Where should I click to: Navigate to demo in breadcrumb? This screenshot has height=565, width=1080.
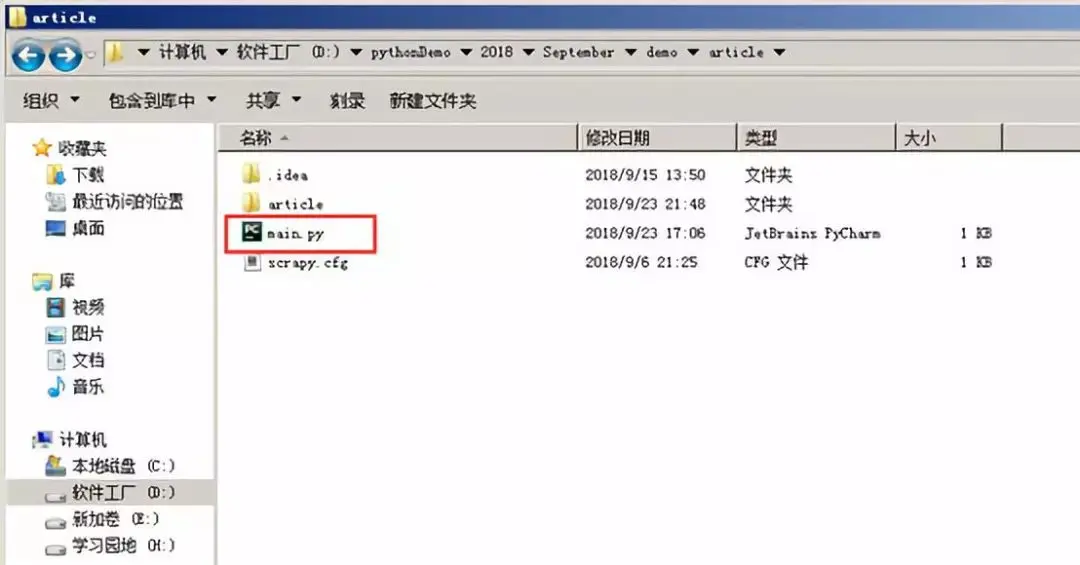pos(662,52)
